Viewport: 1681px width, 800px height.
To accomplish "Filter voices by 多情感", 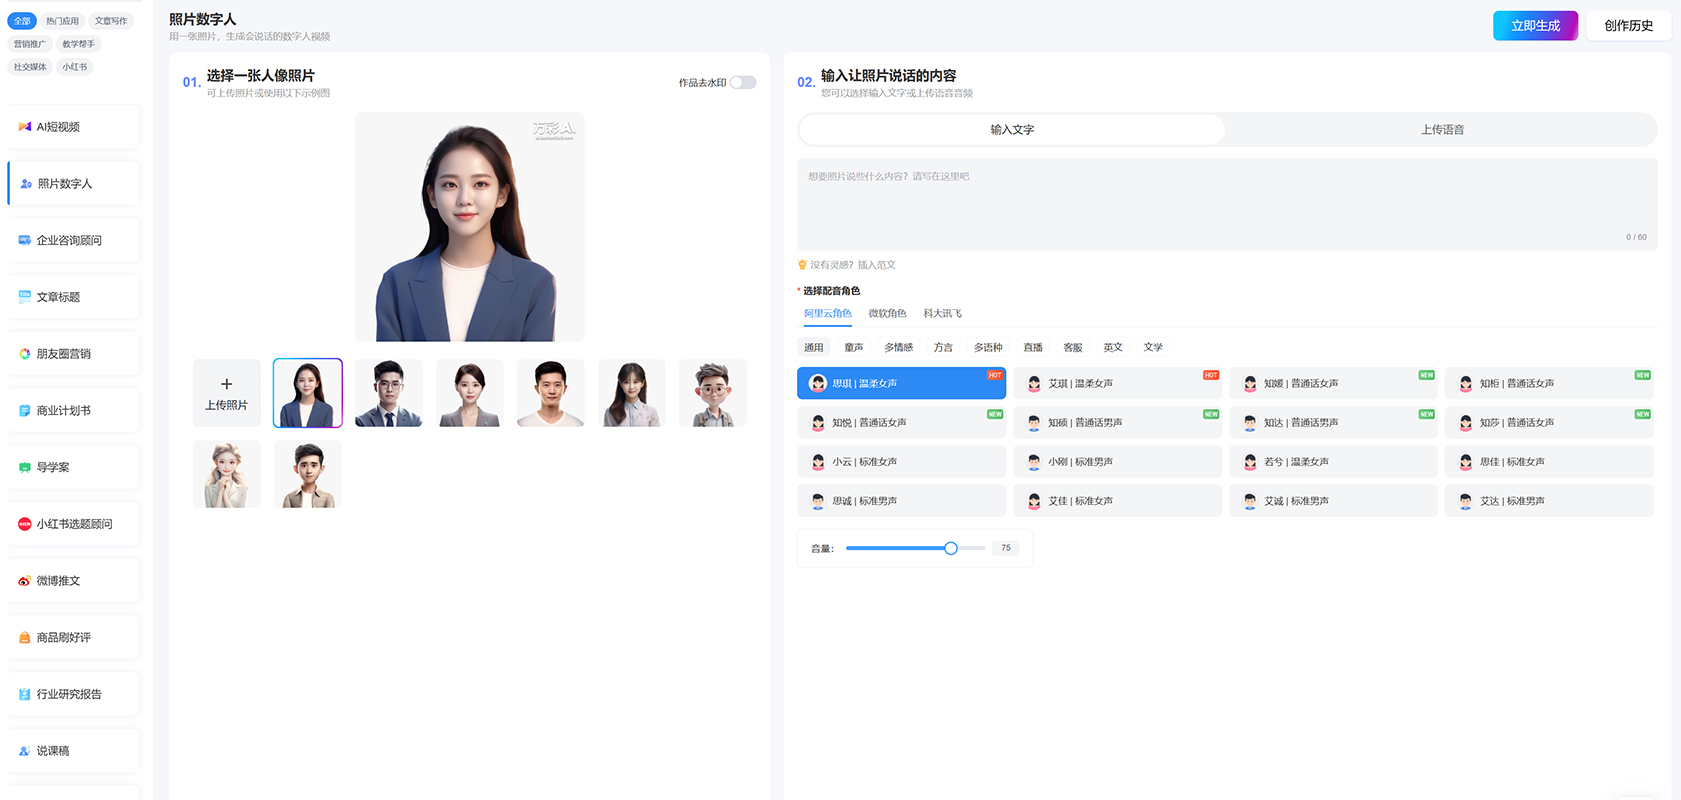I will (x=898, y=347).
